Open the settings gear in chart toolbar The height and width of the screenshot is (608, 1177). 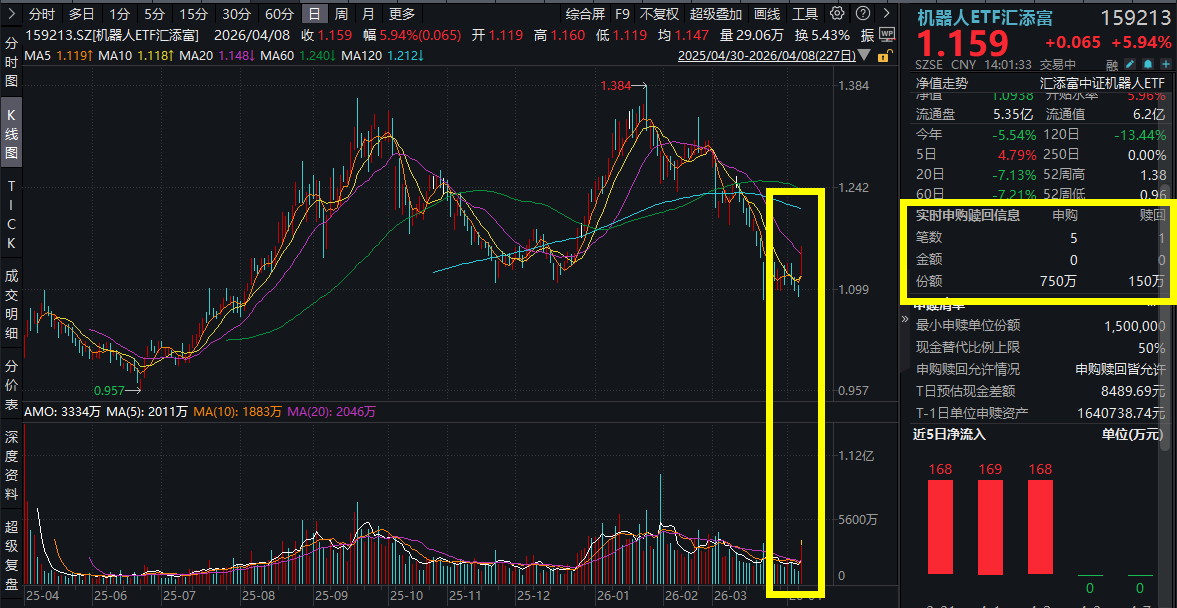pos(837,14)
